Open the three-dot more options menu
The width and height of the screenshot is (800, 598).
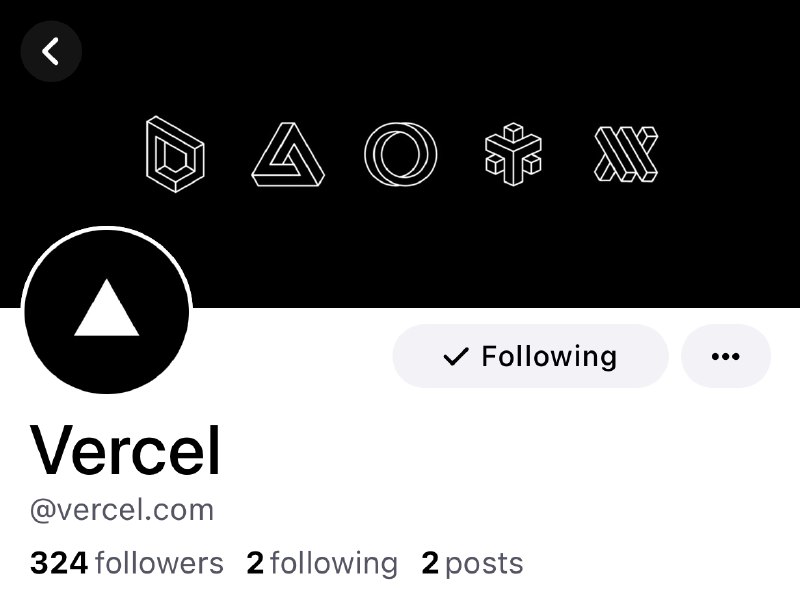click(726, 356)
